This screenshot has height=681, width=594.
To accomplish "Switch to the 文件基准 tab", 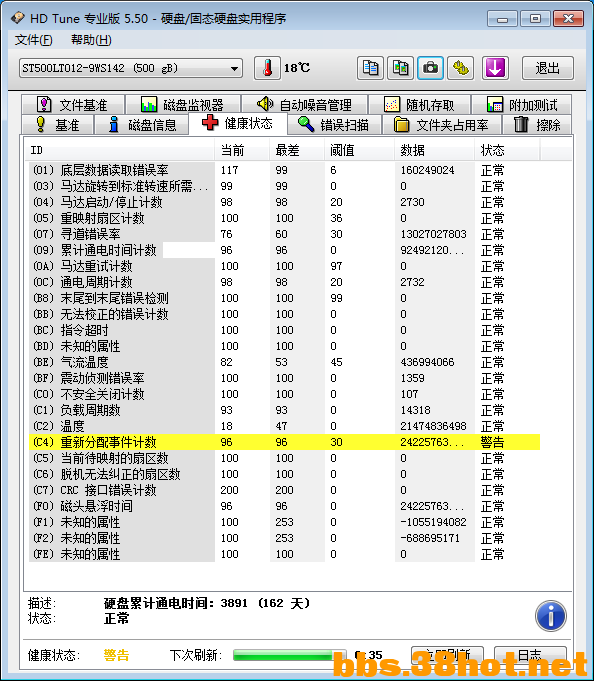I will point(73,105).
